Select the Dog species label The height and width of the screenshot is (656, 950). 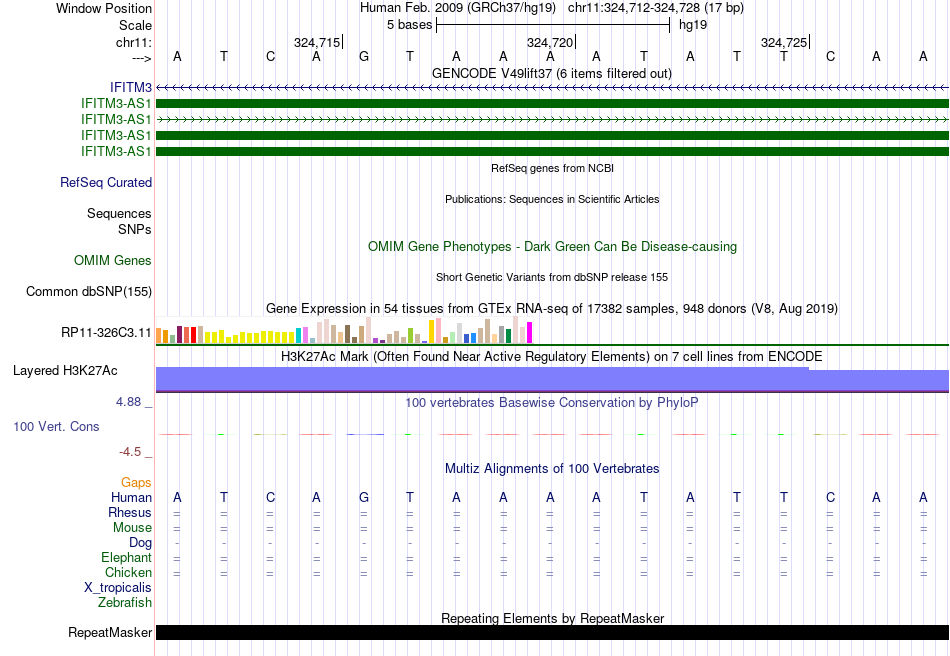pyautogui.click(x=141, y=543)
